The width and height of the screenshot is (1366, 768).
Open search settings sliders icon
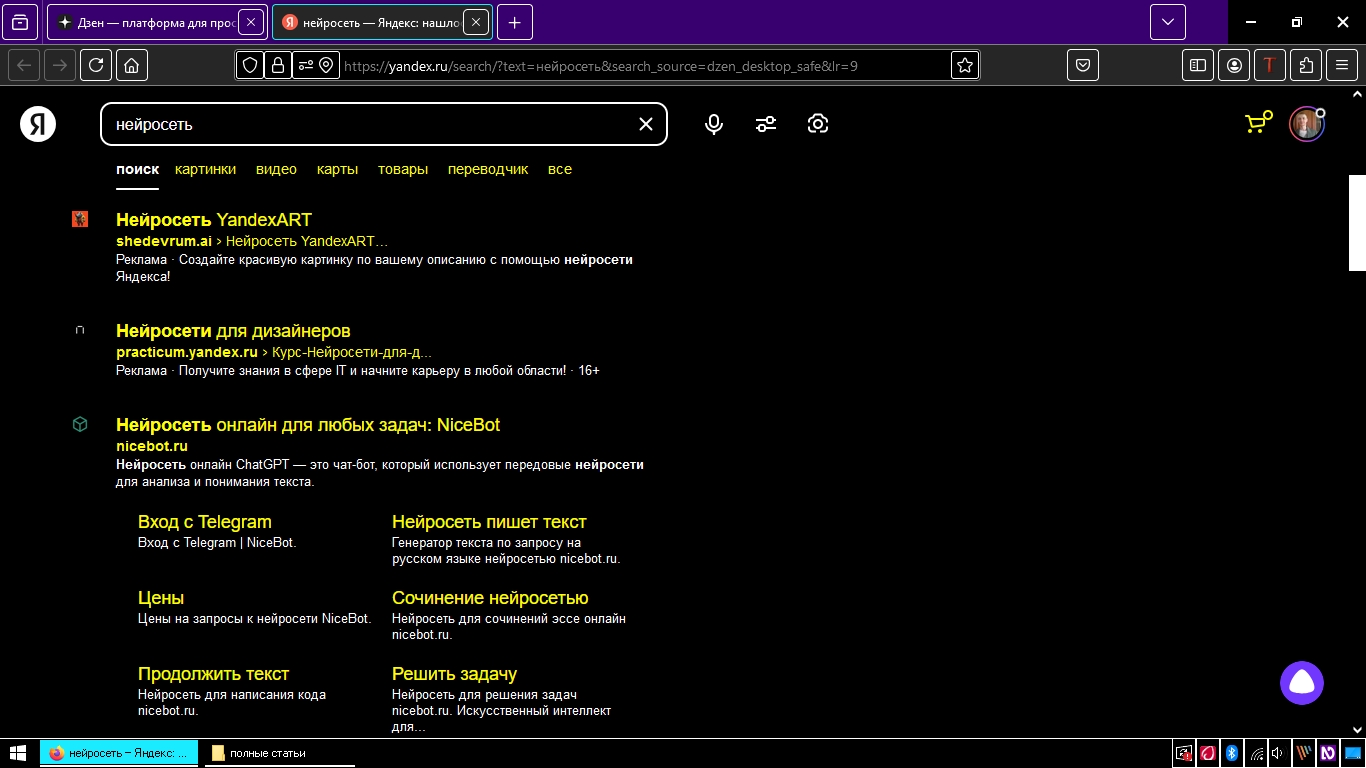[x=766, y=124]
